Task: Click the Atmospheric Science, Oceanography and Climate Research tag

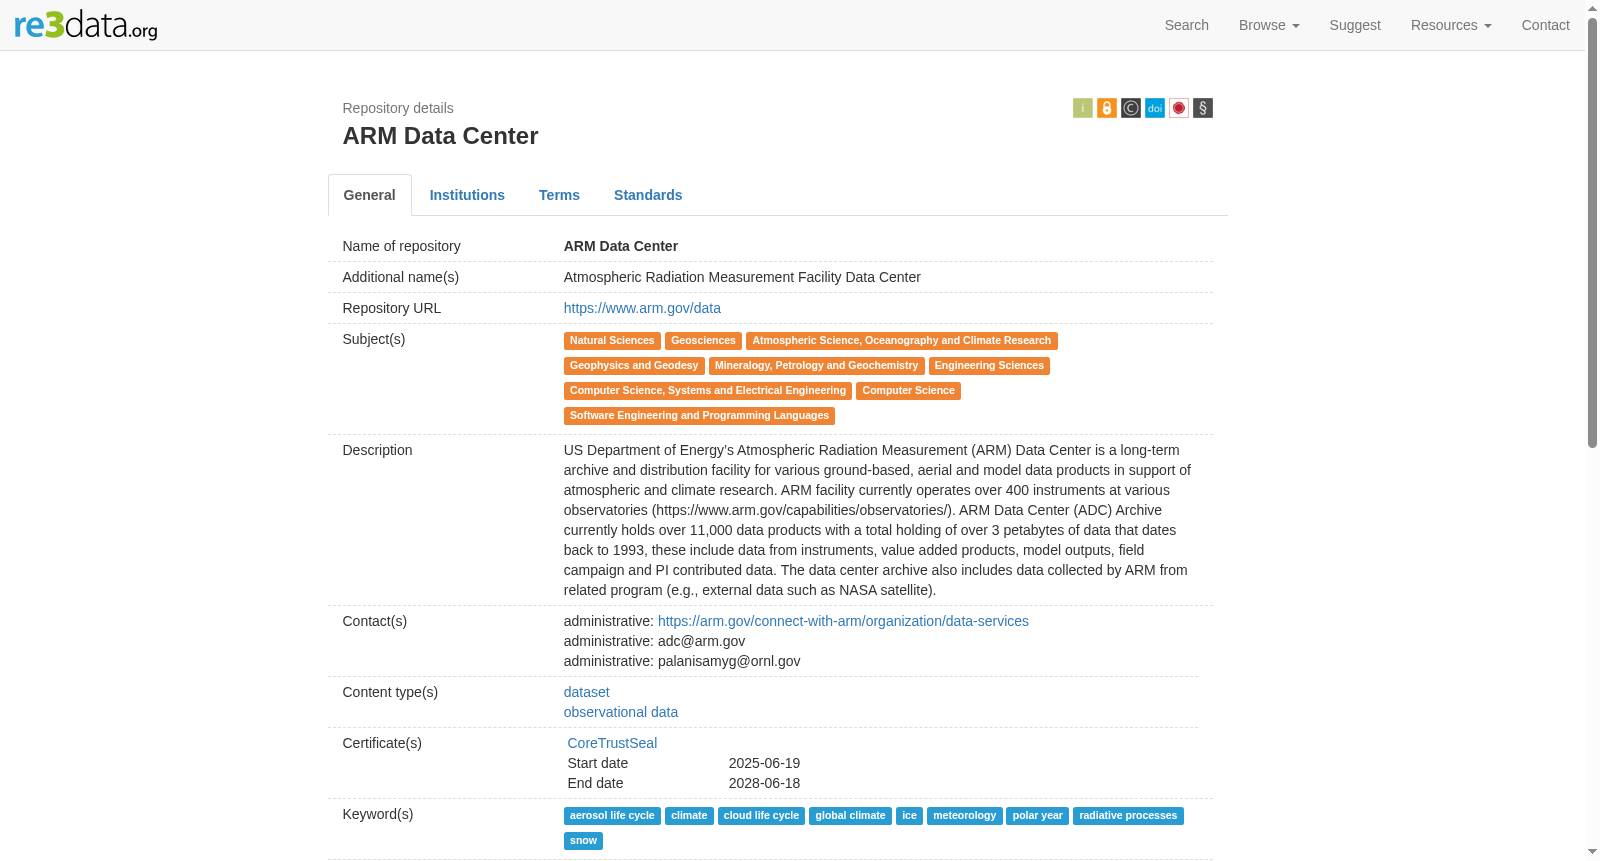Action: tap(902, 341)
